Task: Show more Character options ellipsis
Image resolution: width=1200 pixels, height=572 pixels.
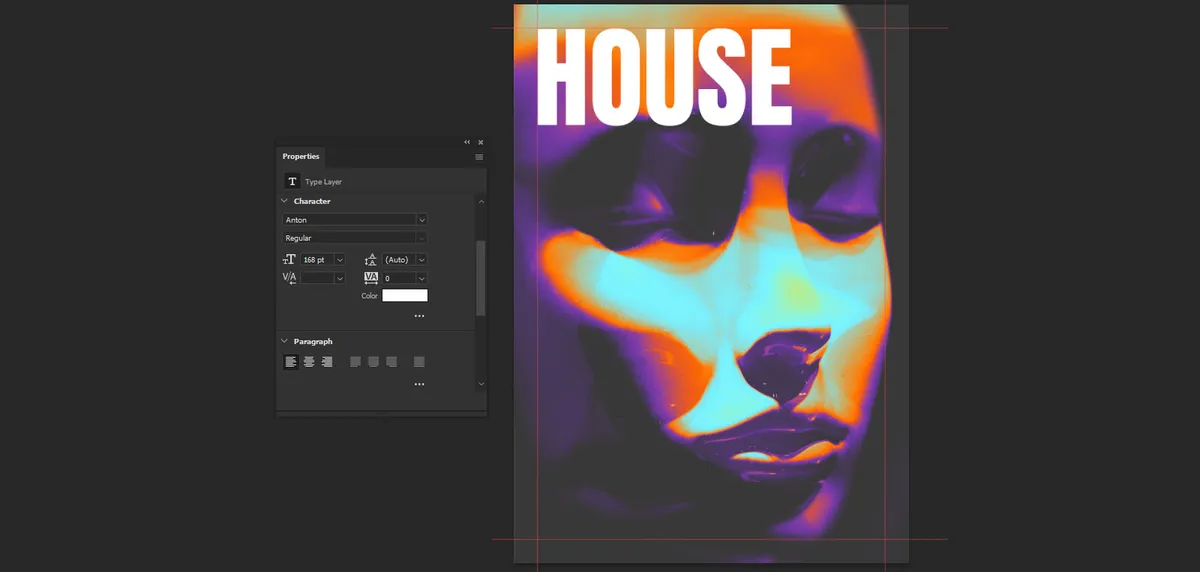Action: click(x=419, y=316)
